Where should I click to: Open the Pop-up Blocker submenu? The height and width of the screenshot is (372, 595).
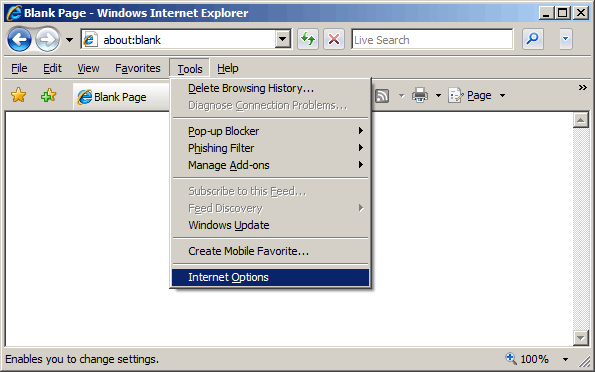(270, 131)
